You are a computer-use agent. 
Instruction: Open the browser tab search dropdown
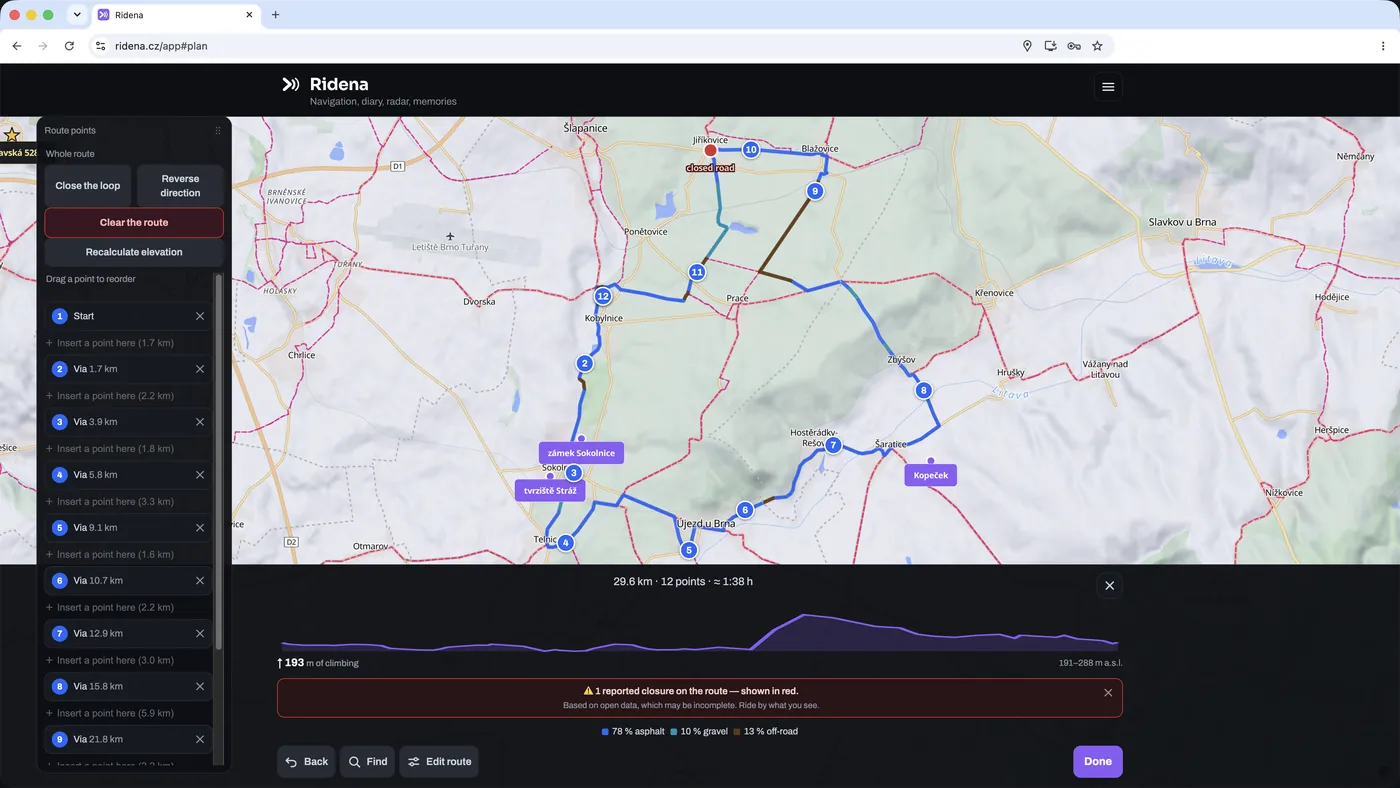(77, 15)
